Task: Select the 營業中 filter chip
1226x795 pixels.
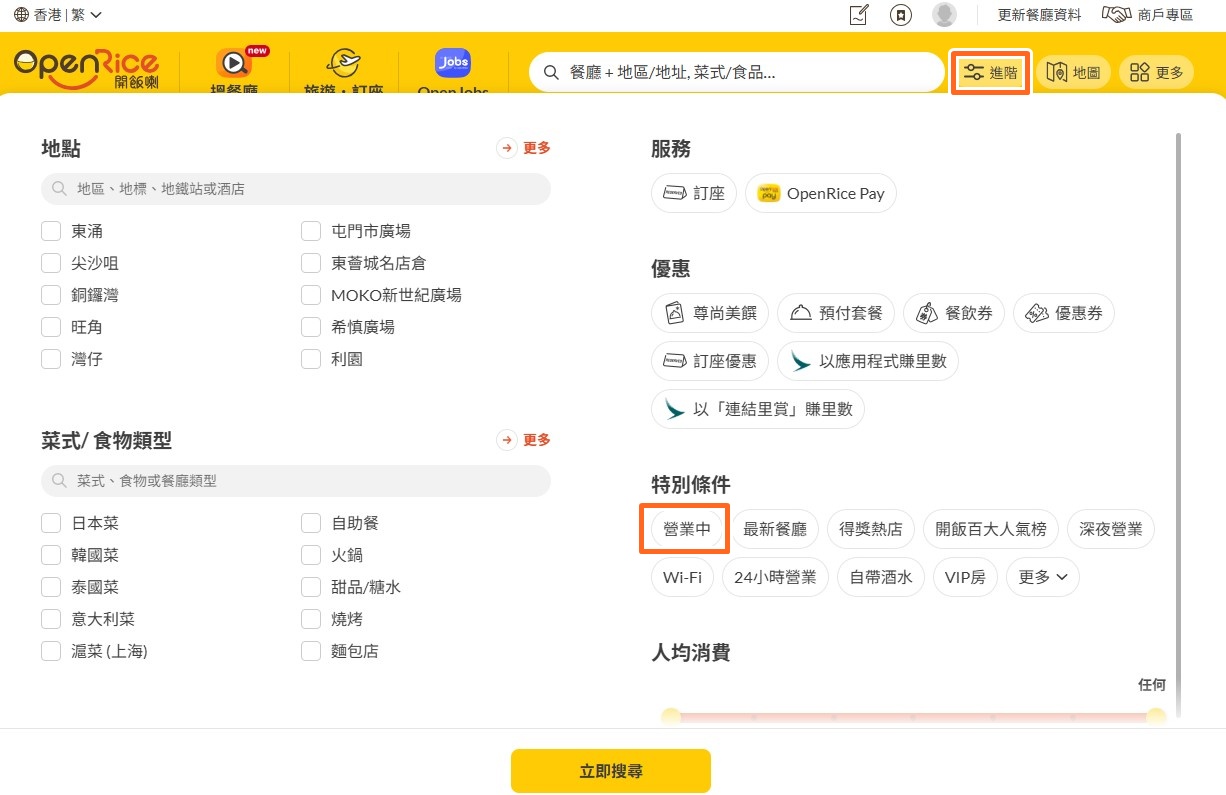Action: pos(686,529)
